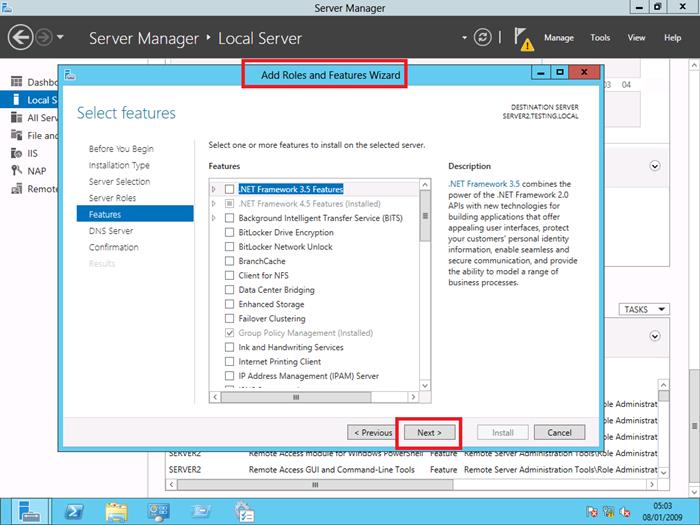The height and width of the screenshot is (525, 700).
Task: Check .NET Framework 3.5 Features checkbox
Action: [x=229, y=189]
